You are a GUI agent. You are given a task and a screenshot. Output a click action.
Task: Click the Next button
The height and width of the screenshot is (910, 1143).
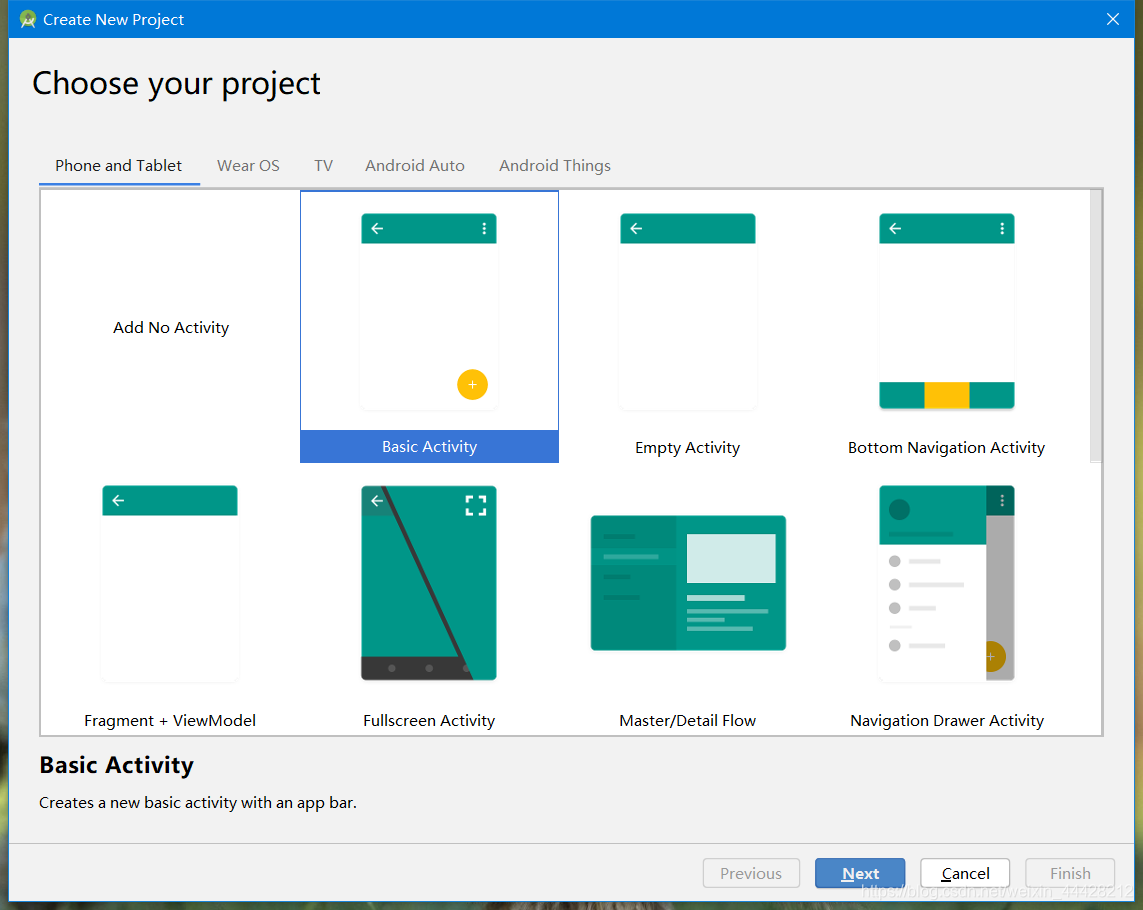(860, 873)
